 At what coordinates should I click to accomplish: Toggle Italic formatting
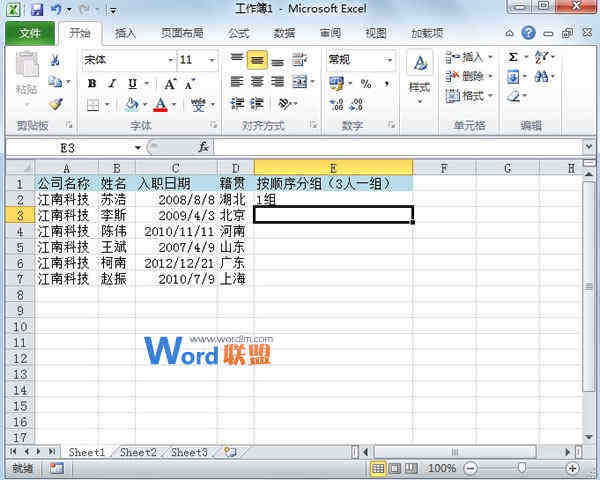[x=112, y=83]
